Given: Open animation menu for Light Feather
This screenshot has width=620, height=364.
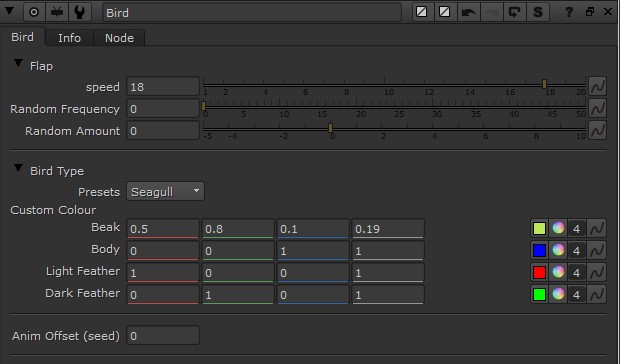Looking at the screenshot, I should point(596,272).
